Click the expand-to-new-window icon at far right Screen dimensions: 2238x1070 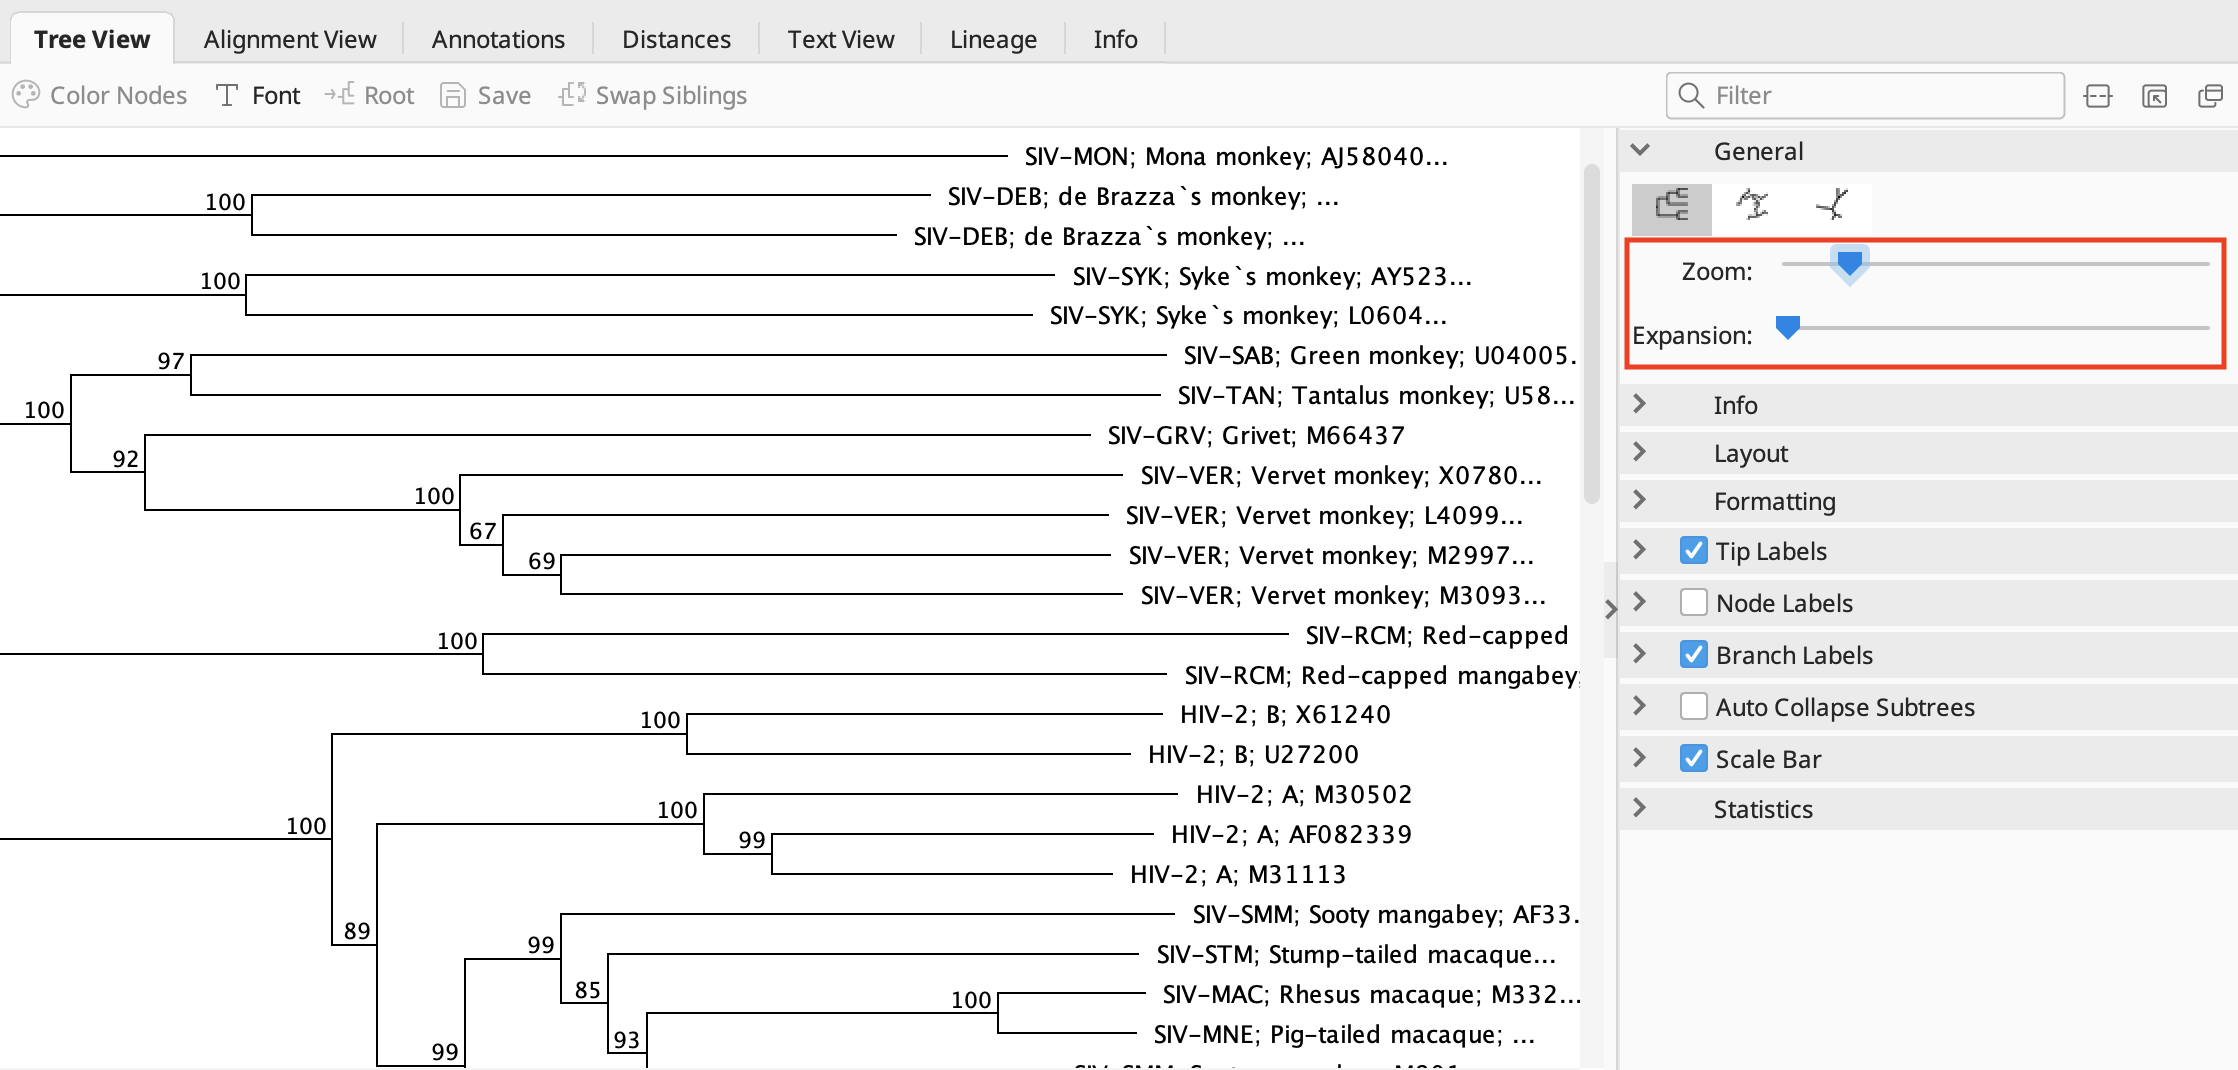(2210, 96)
